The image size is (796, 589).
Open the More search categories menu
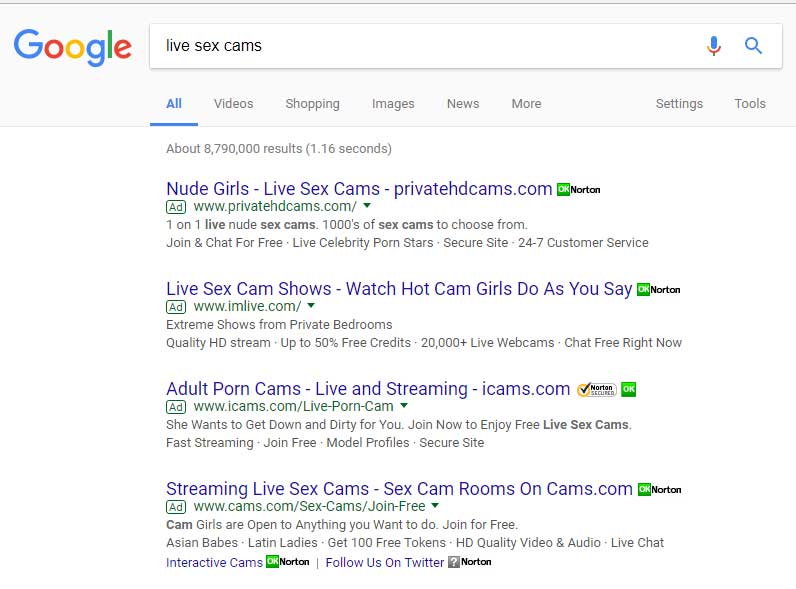click(526, 104)
